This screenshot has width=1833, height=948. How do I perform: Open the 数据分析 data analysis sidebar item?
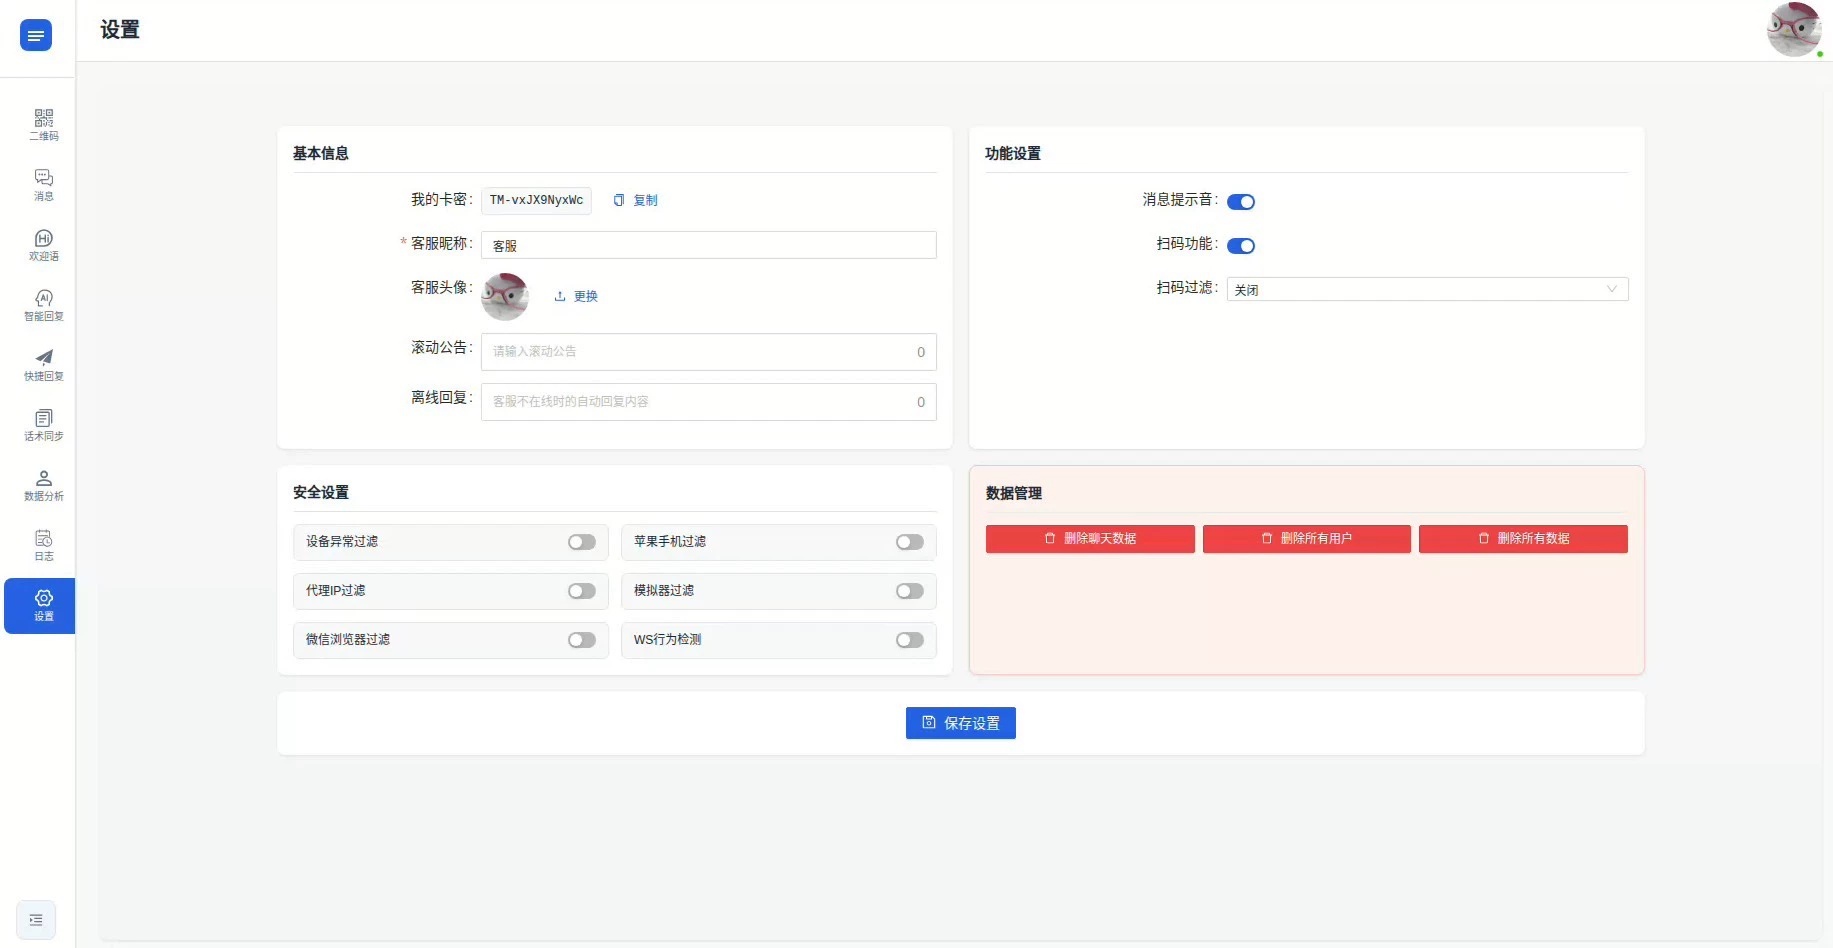[43, 485]
